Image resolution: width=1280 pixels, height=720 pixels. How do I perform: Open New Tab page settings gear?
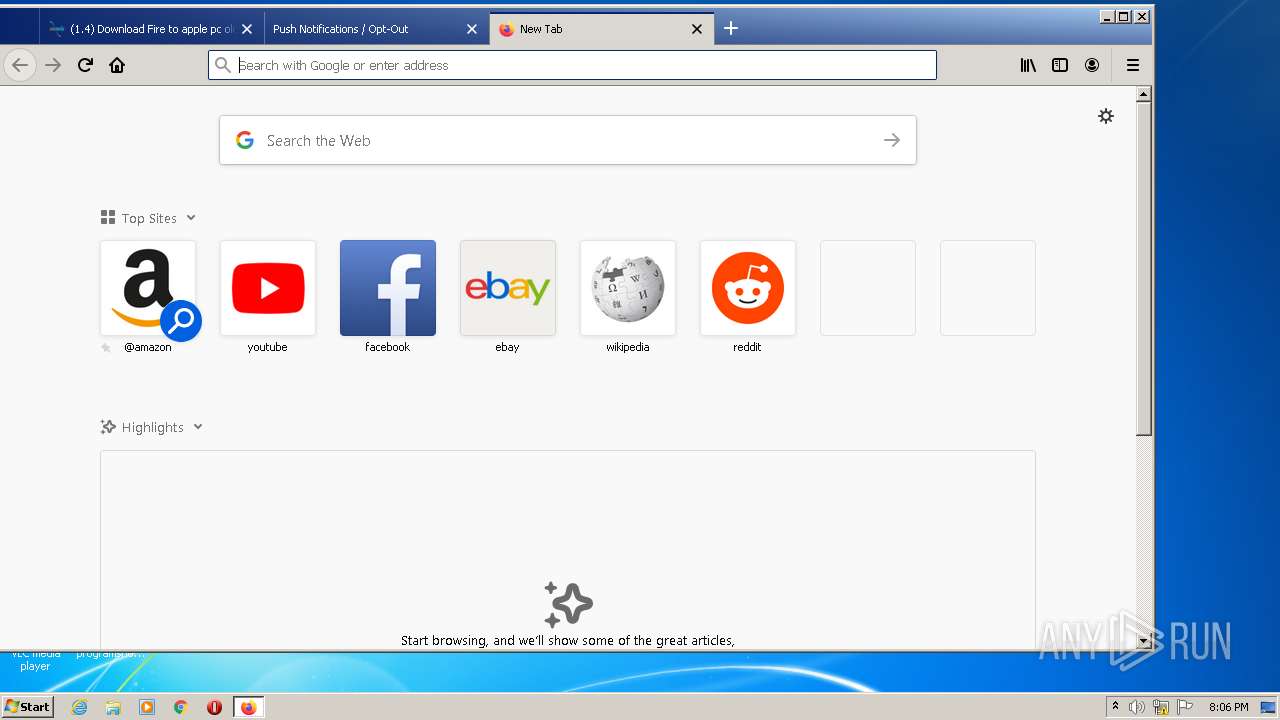tap(1106, 116)
